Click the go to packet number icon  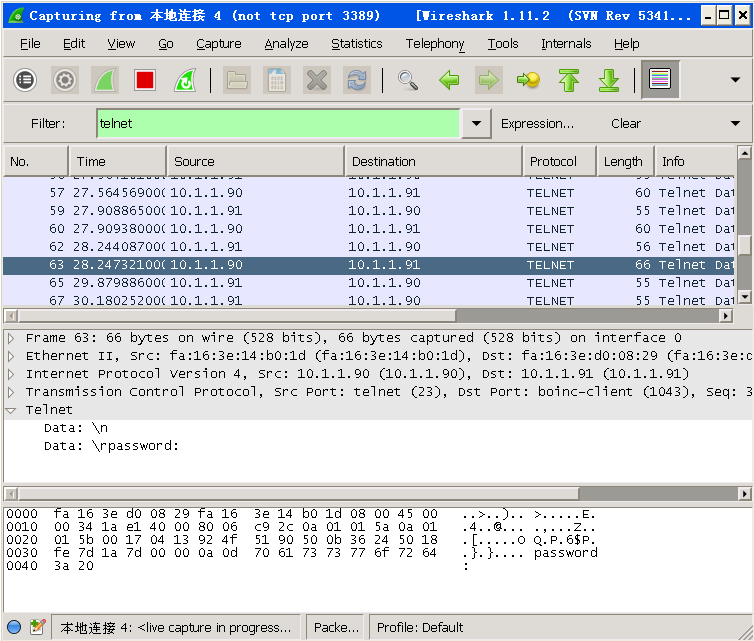point(528,80)
